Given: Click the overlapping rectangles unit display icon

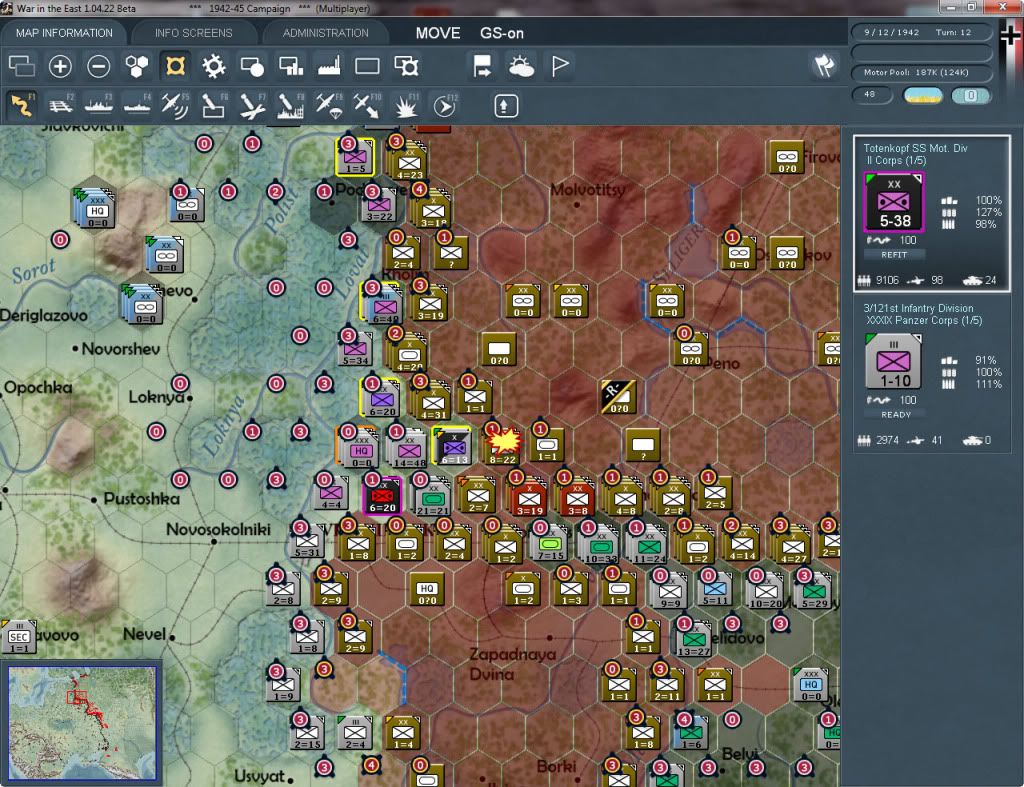Looking at the screenshot, I should (x=22, y=66).
